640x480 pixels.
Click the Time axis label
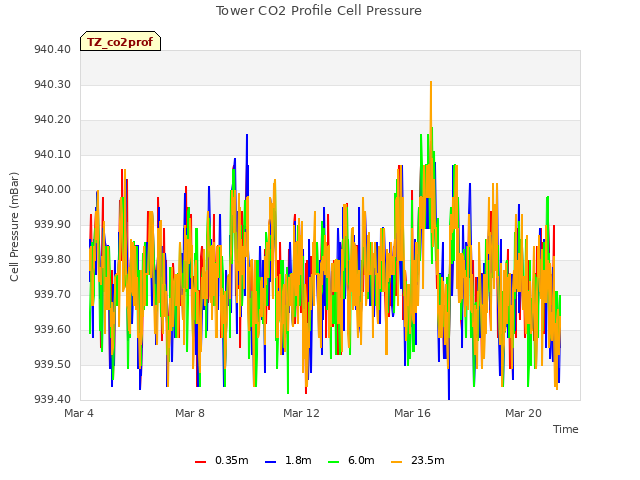coord(566,429)
